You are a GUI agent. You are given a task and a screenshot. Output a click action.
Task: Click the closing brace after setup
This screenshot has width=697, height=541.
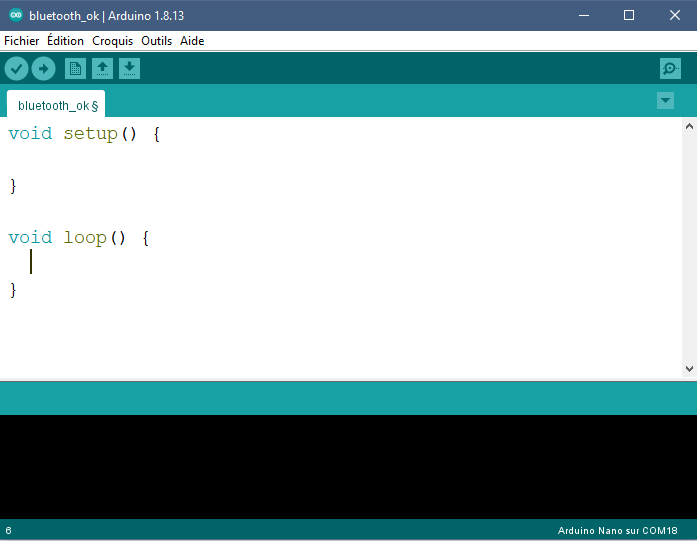pos(13,186)
